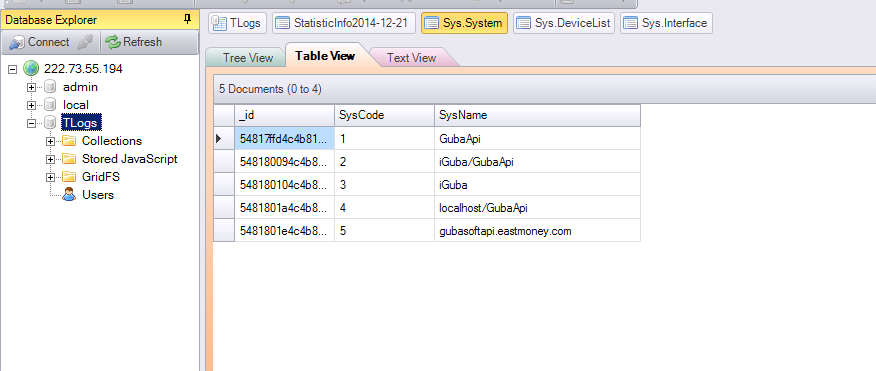Click the pin icon in Database Explorer header
The height and width of the screenshot is (371, 876).
pyautogui.click(x=187, y=20)
